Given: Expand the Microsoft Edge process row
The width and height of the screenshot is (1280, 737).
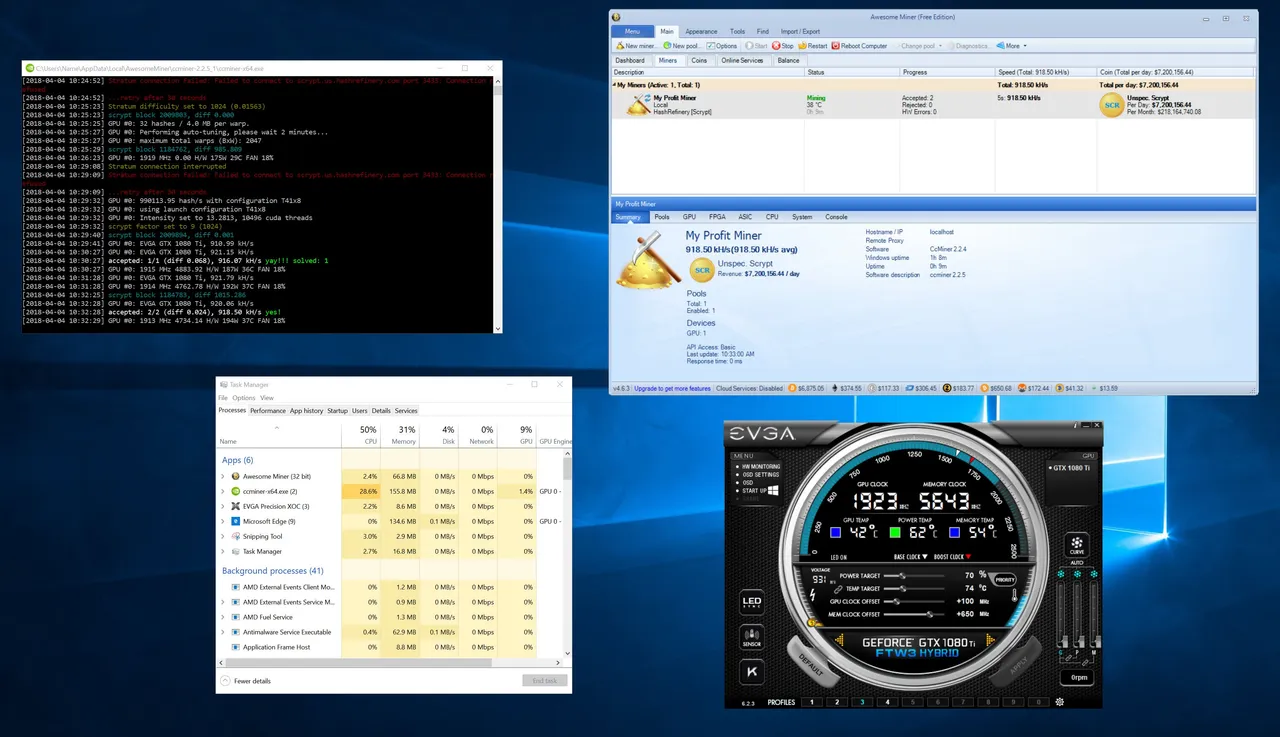Looking at the screenshot, I should point(223,521).
